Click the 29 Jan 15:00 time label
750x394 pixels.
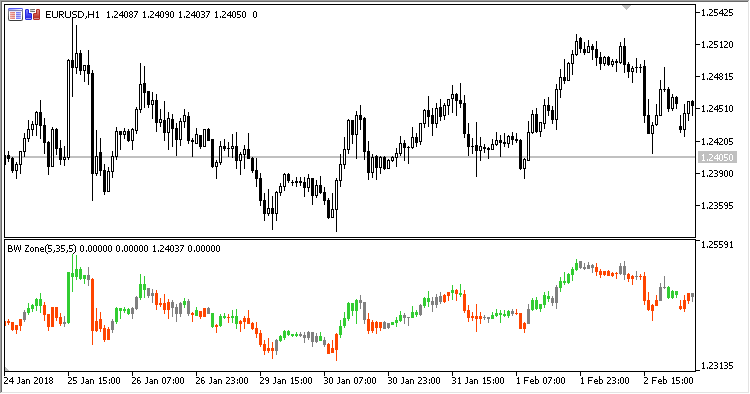286,381
